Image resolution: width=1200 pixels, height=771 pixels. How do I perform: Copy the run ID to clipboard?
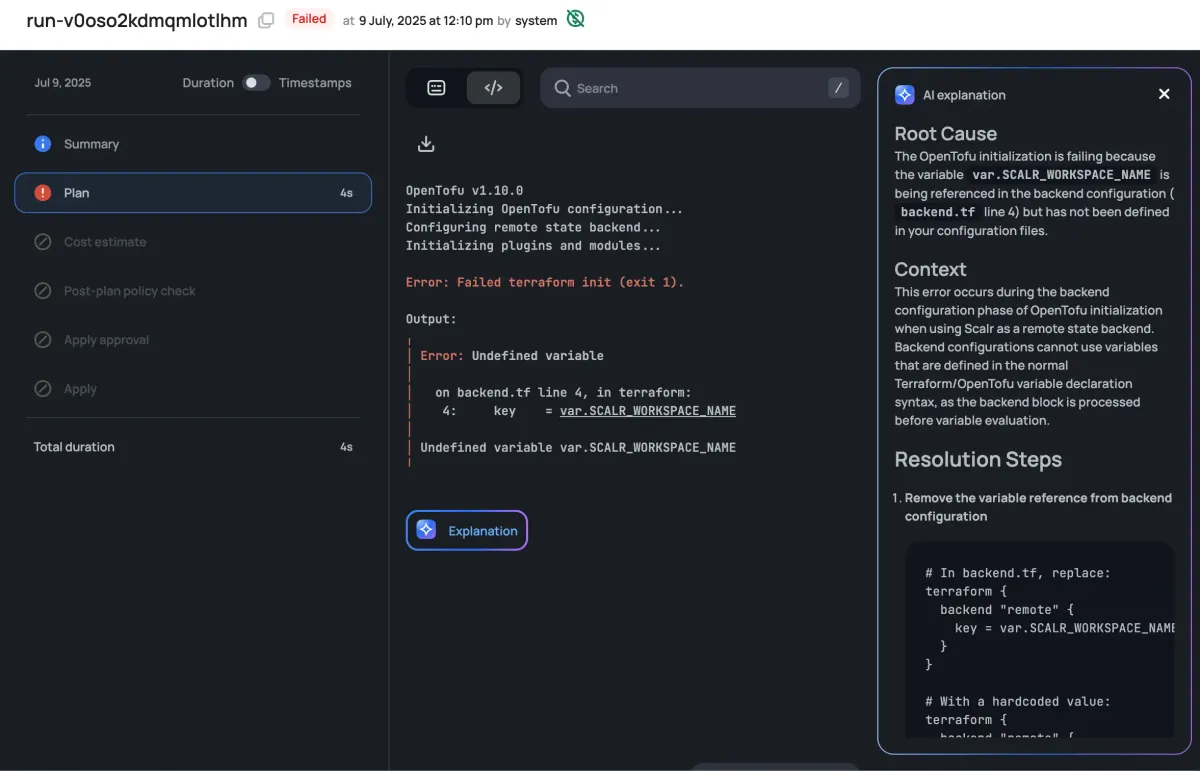(264, 19)
